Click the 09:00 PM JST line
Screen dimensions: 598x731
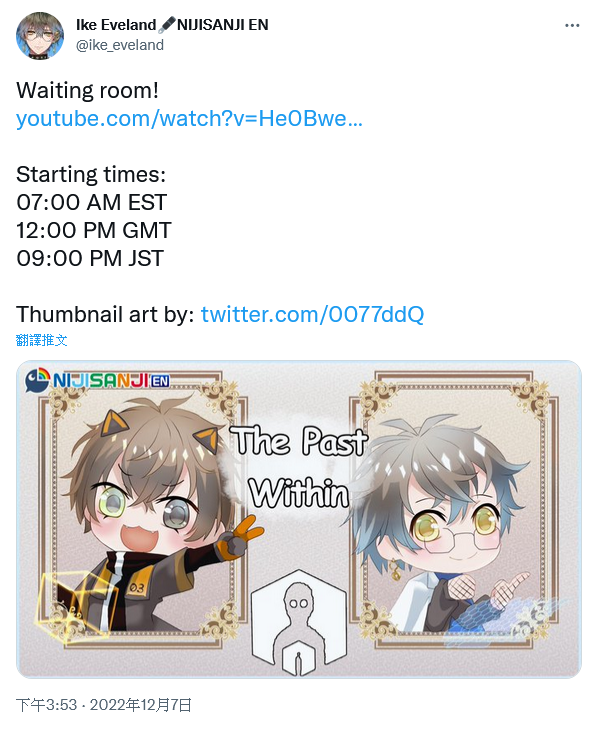coord(90,258)
